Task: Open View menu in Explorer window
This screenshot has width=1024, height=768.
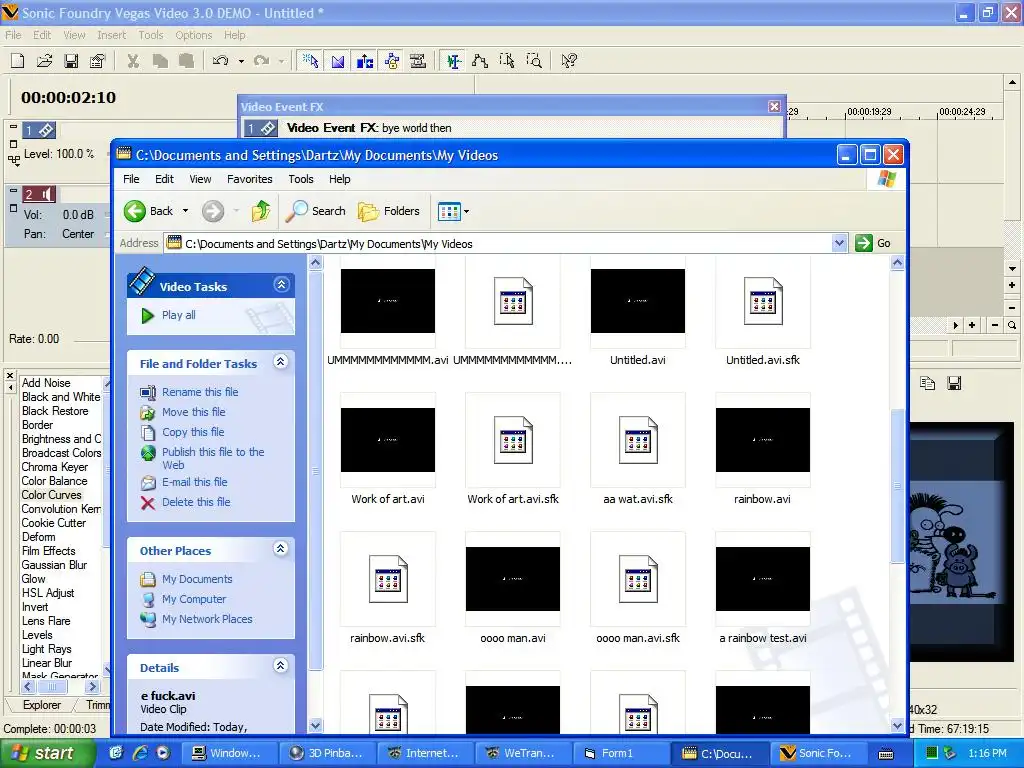Action: click(x=200, y=179)
